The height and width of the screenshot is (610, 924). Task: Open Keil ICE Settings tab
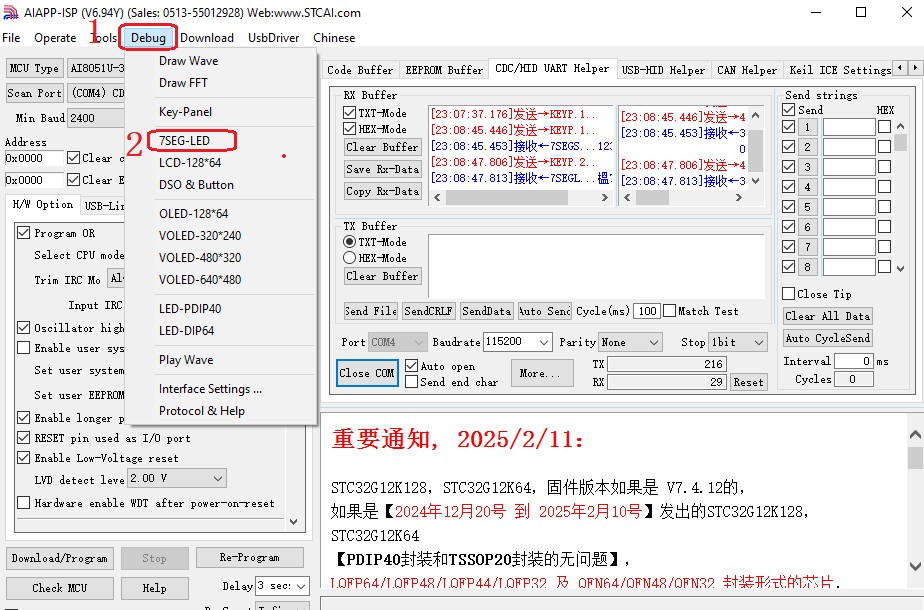tap(839, 70)
